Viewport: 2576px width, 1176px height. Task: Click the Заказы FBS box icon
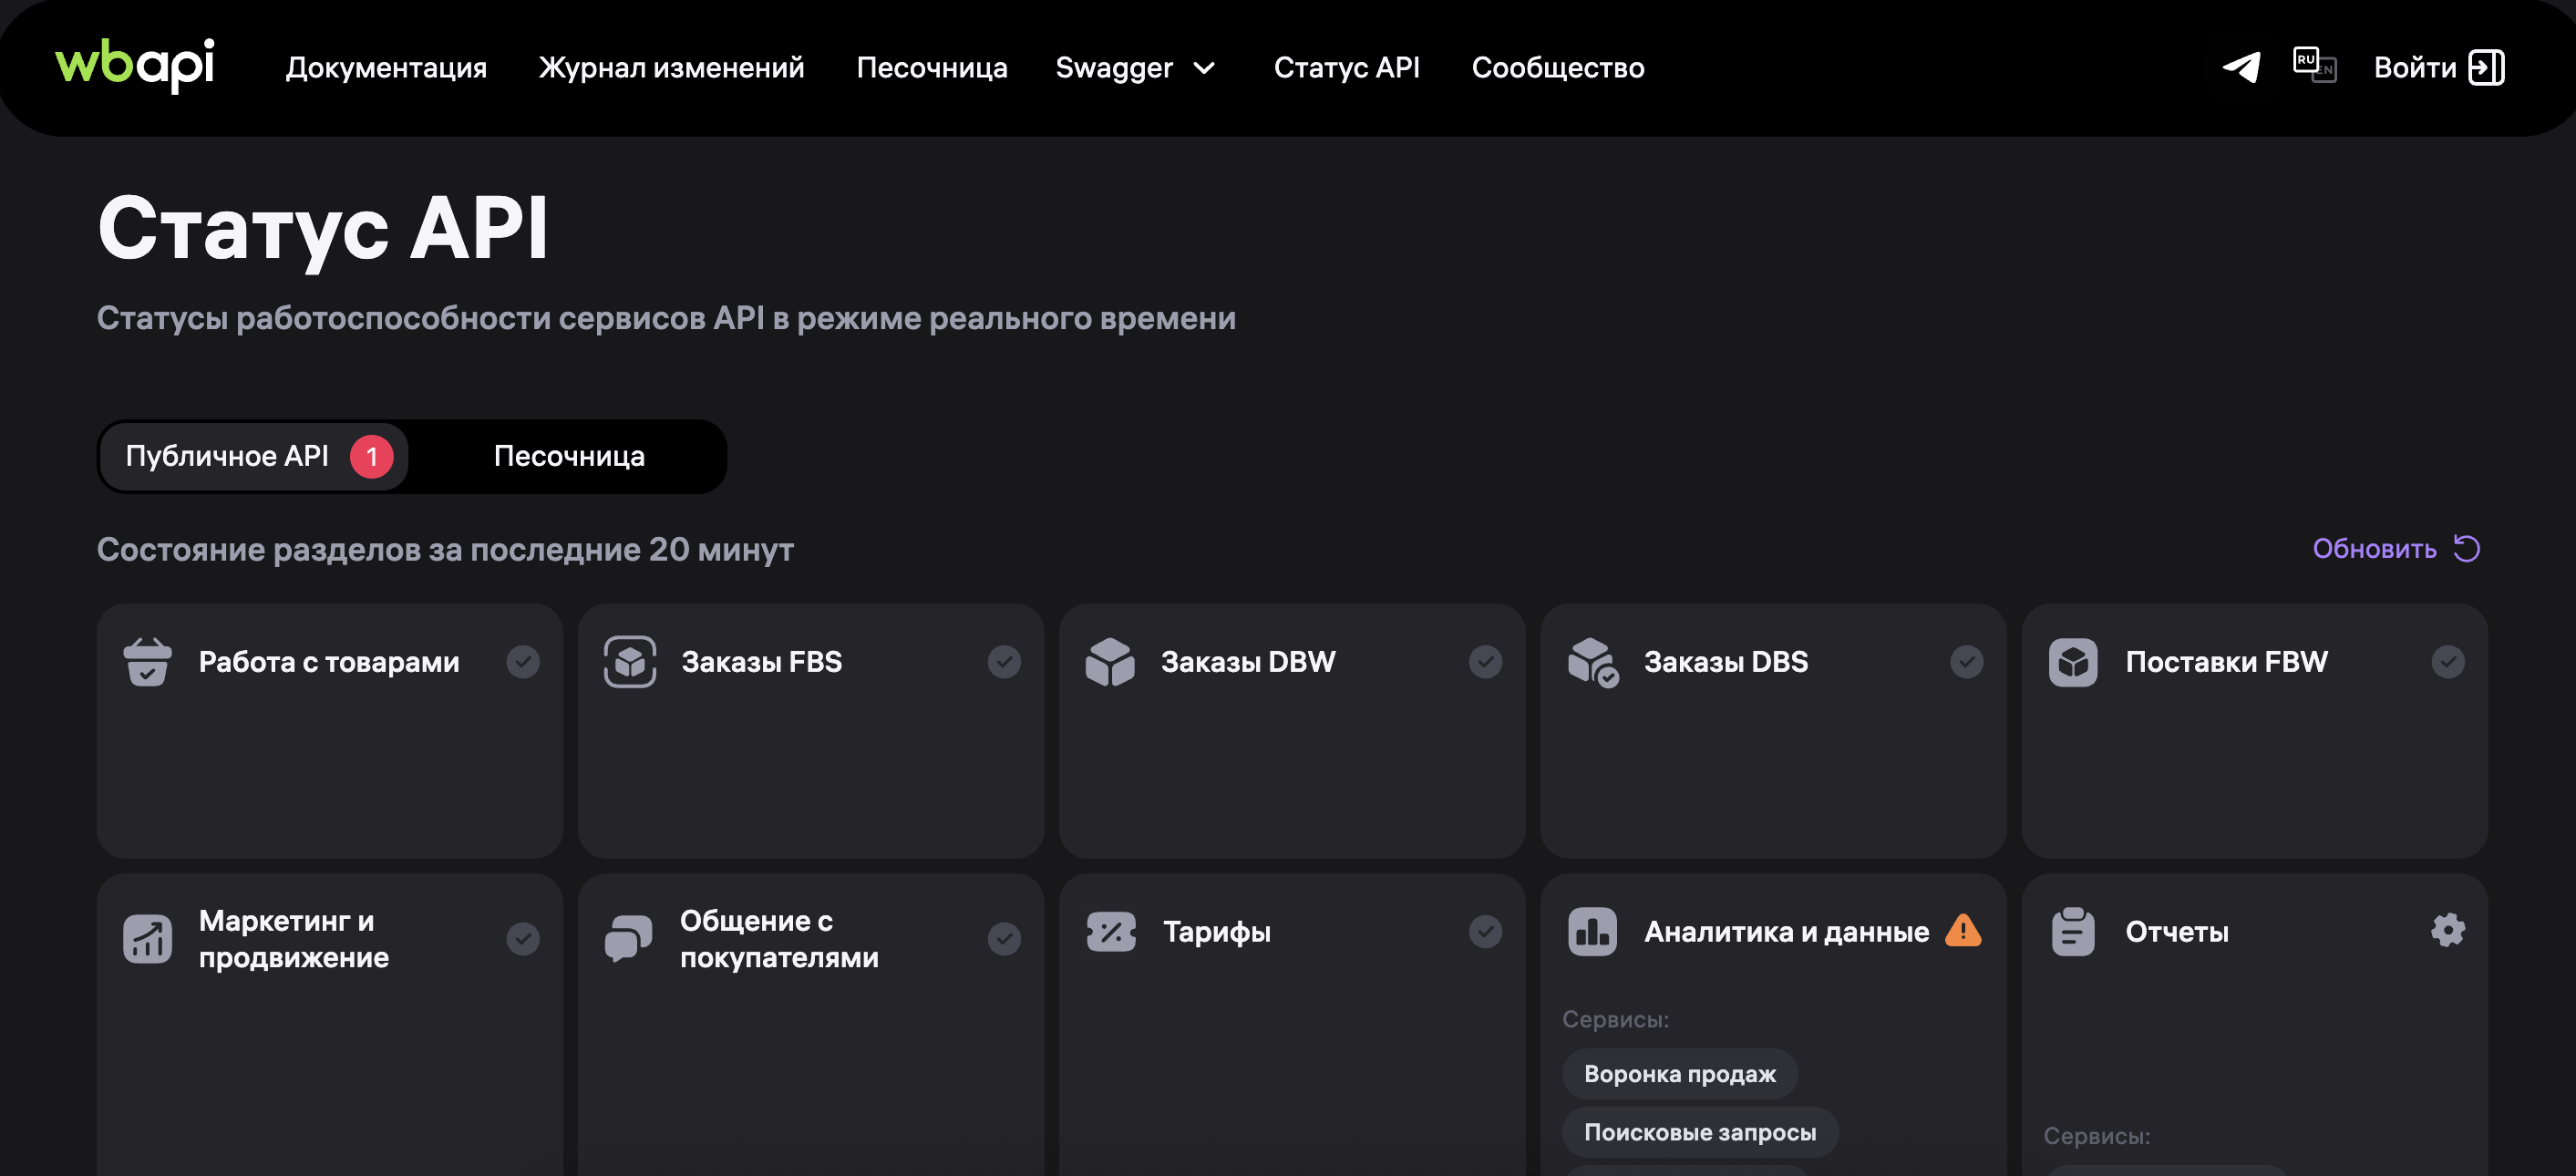630,662
